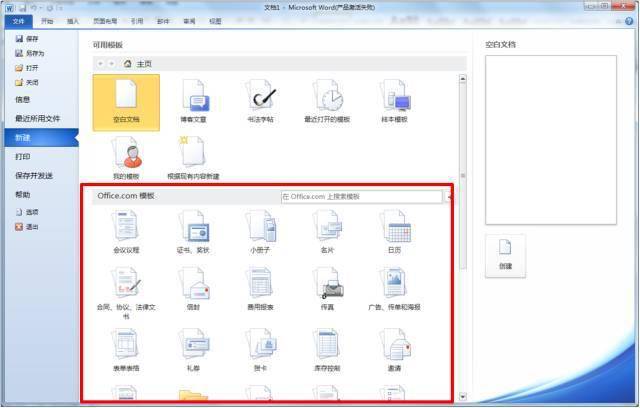Switch to the 文件 File tab
This screenshot has width=640, height=408.
[x=18, y=21]
